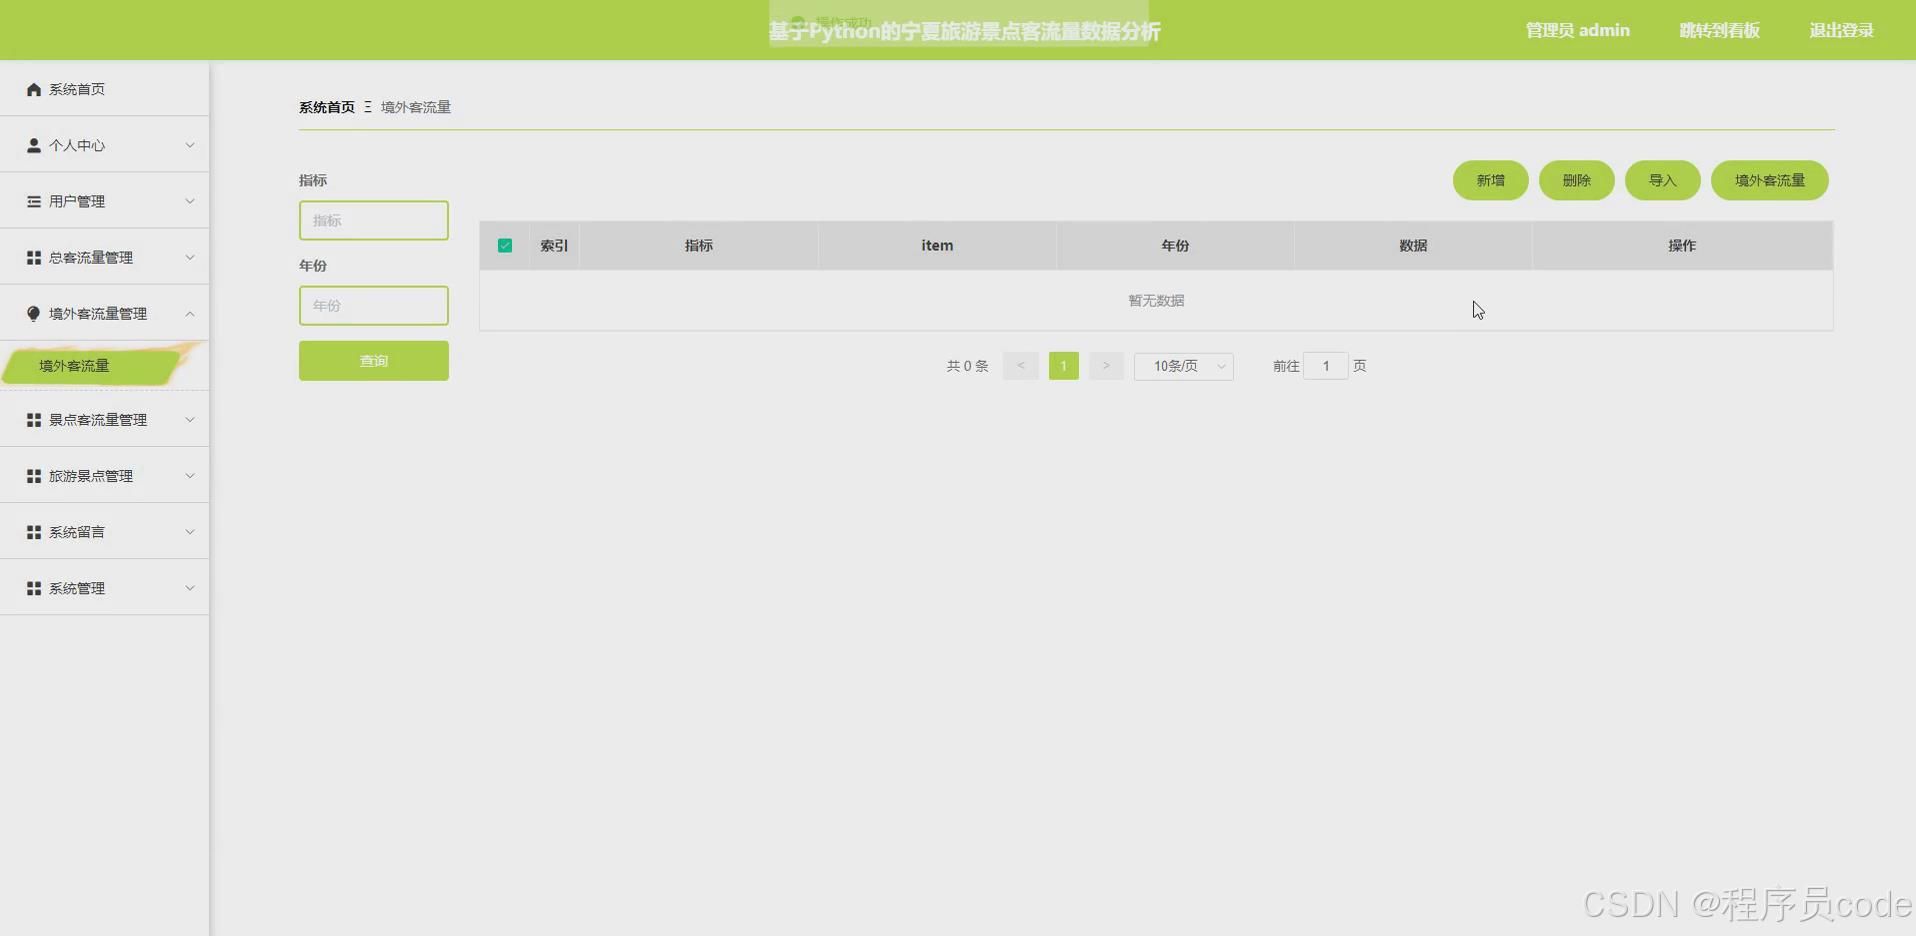Click the list icon for 用户管理
Viewport: 1916px width, 936px height.
coord(34,201)
